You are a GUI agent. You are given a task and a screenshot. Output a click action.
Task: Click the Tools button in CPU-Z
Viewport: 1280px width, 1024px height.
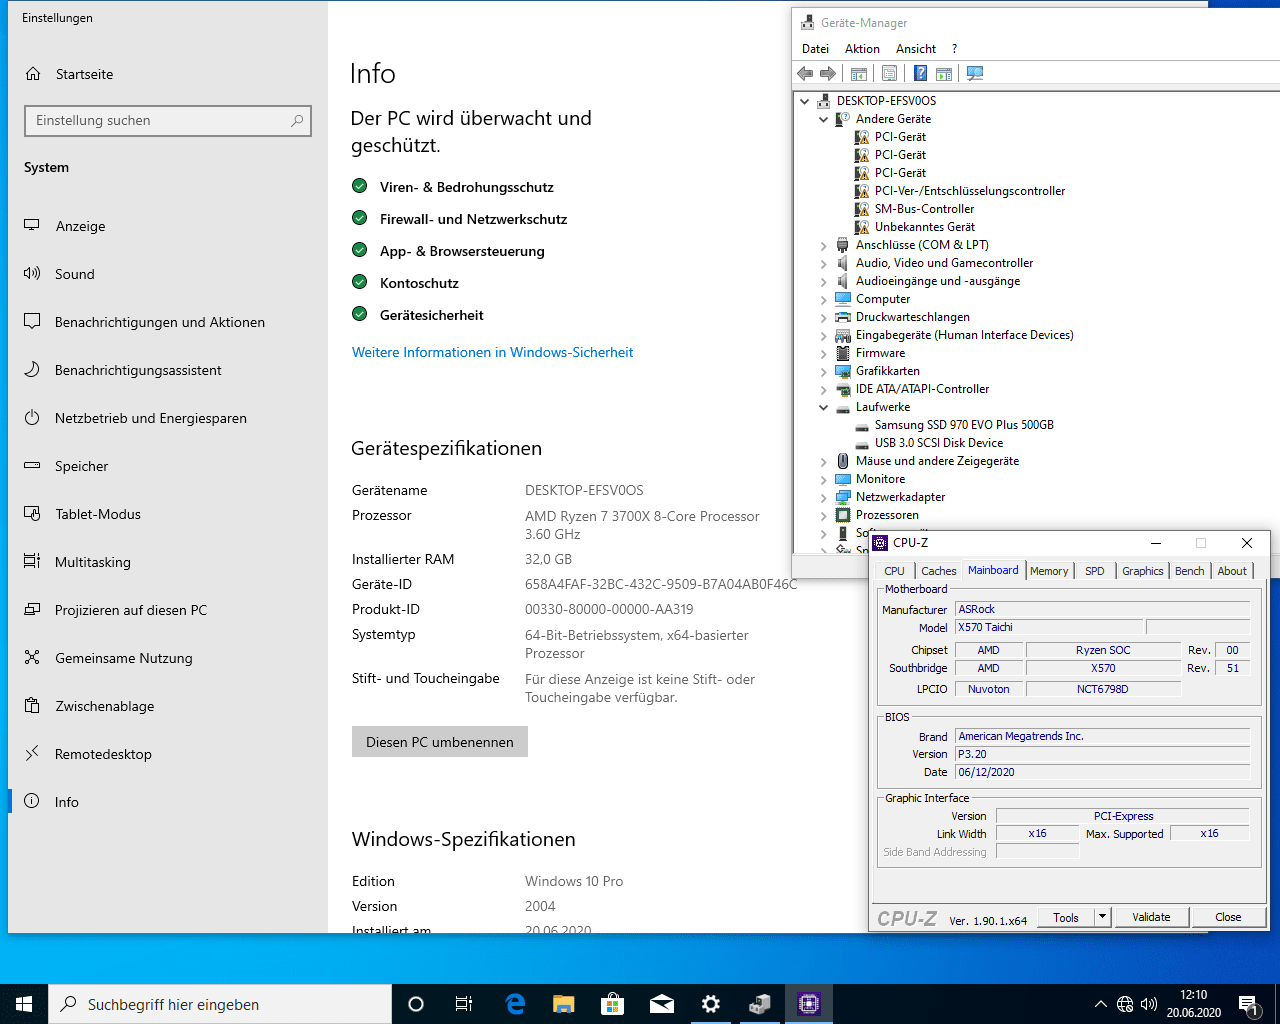(1066, 917)
